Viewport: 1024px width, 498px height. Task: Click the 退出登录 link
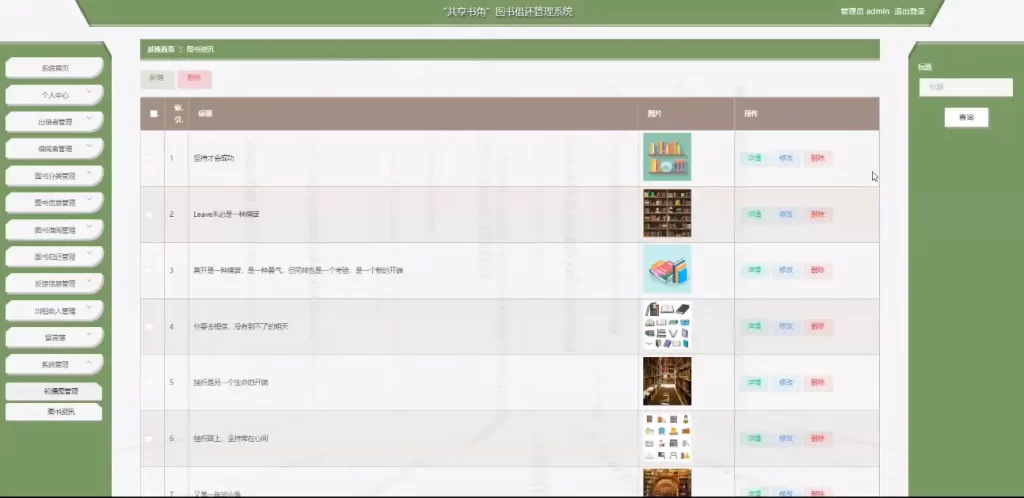(909, 12)
